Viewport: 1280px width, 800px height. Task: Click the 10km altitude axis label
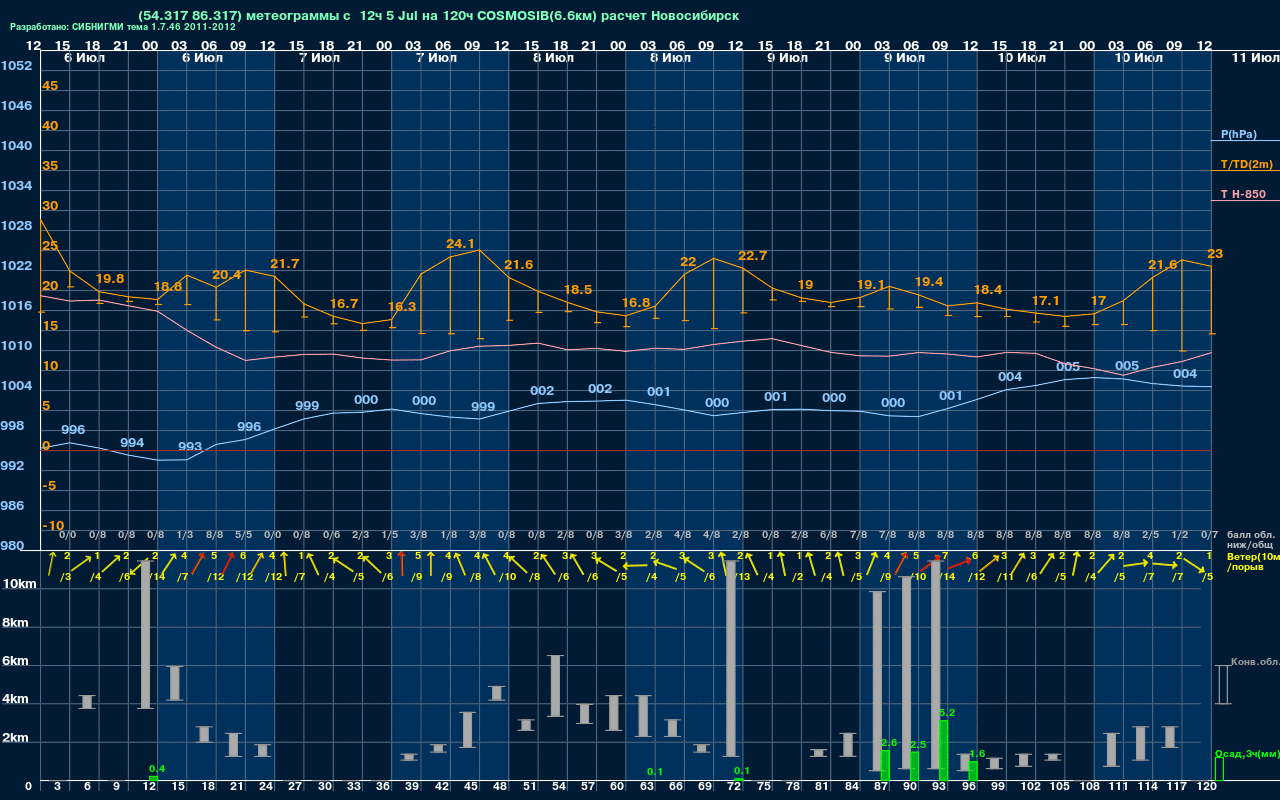pos(19,584)
